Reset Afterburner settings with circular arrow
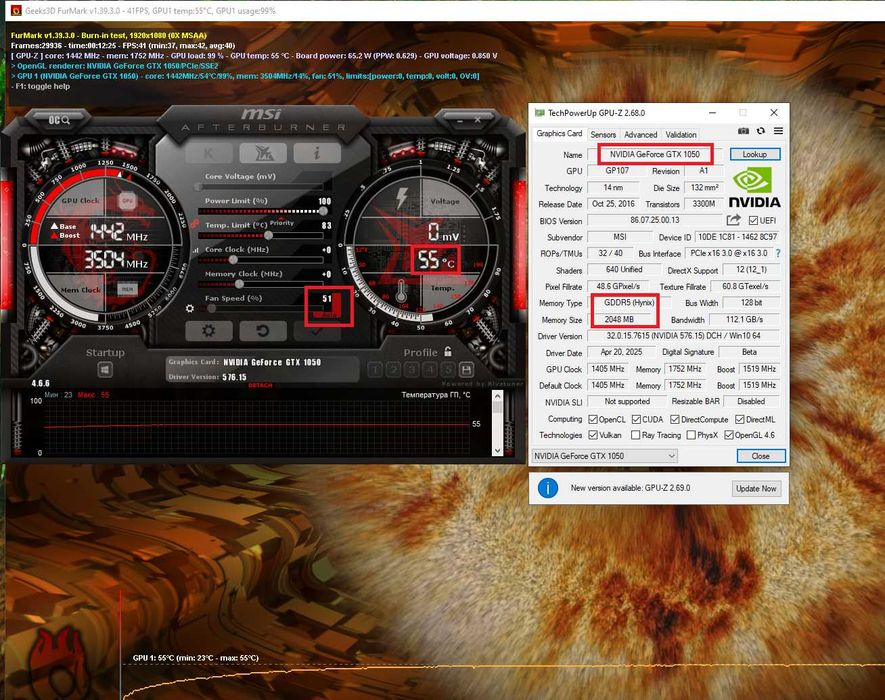 click(x=262, y=331)
